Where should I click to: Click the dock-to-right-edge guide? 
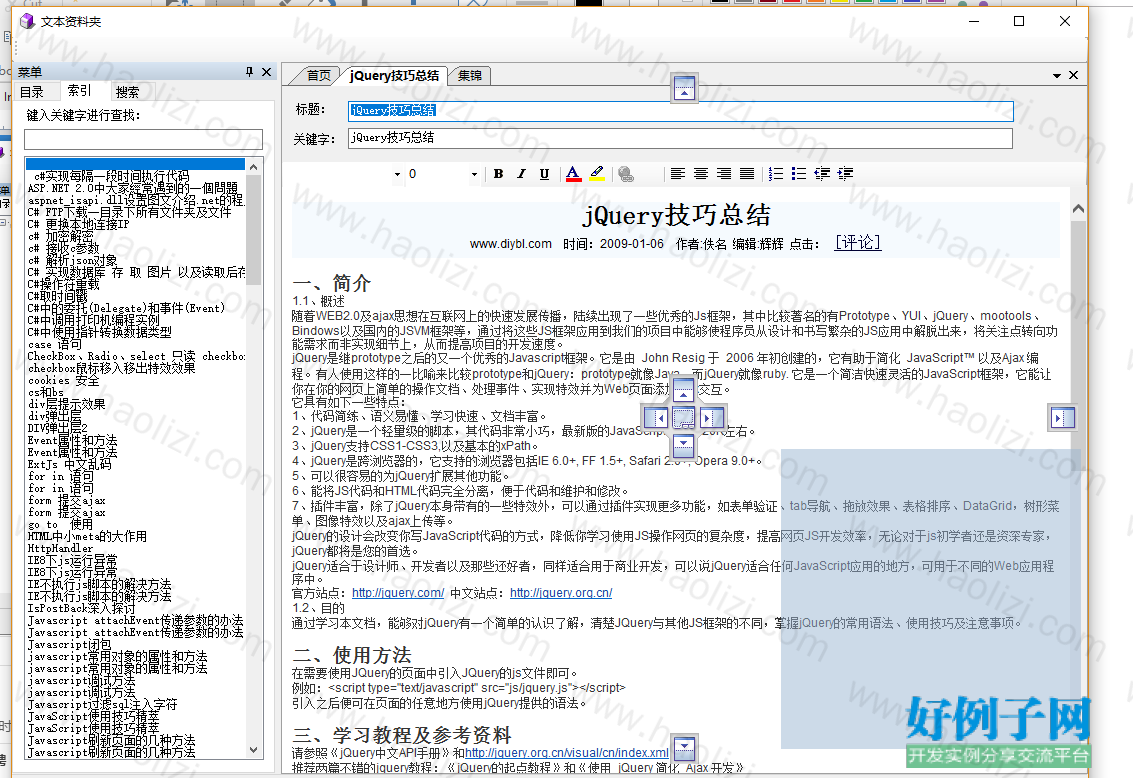click(x=1063, y=418)
